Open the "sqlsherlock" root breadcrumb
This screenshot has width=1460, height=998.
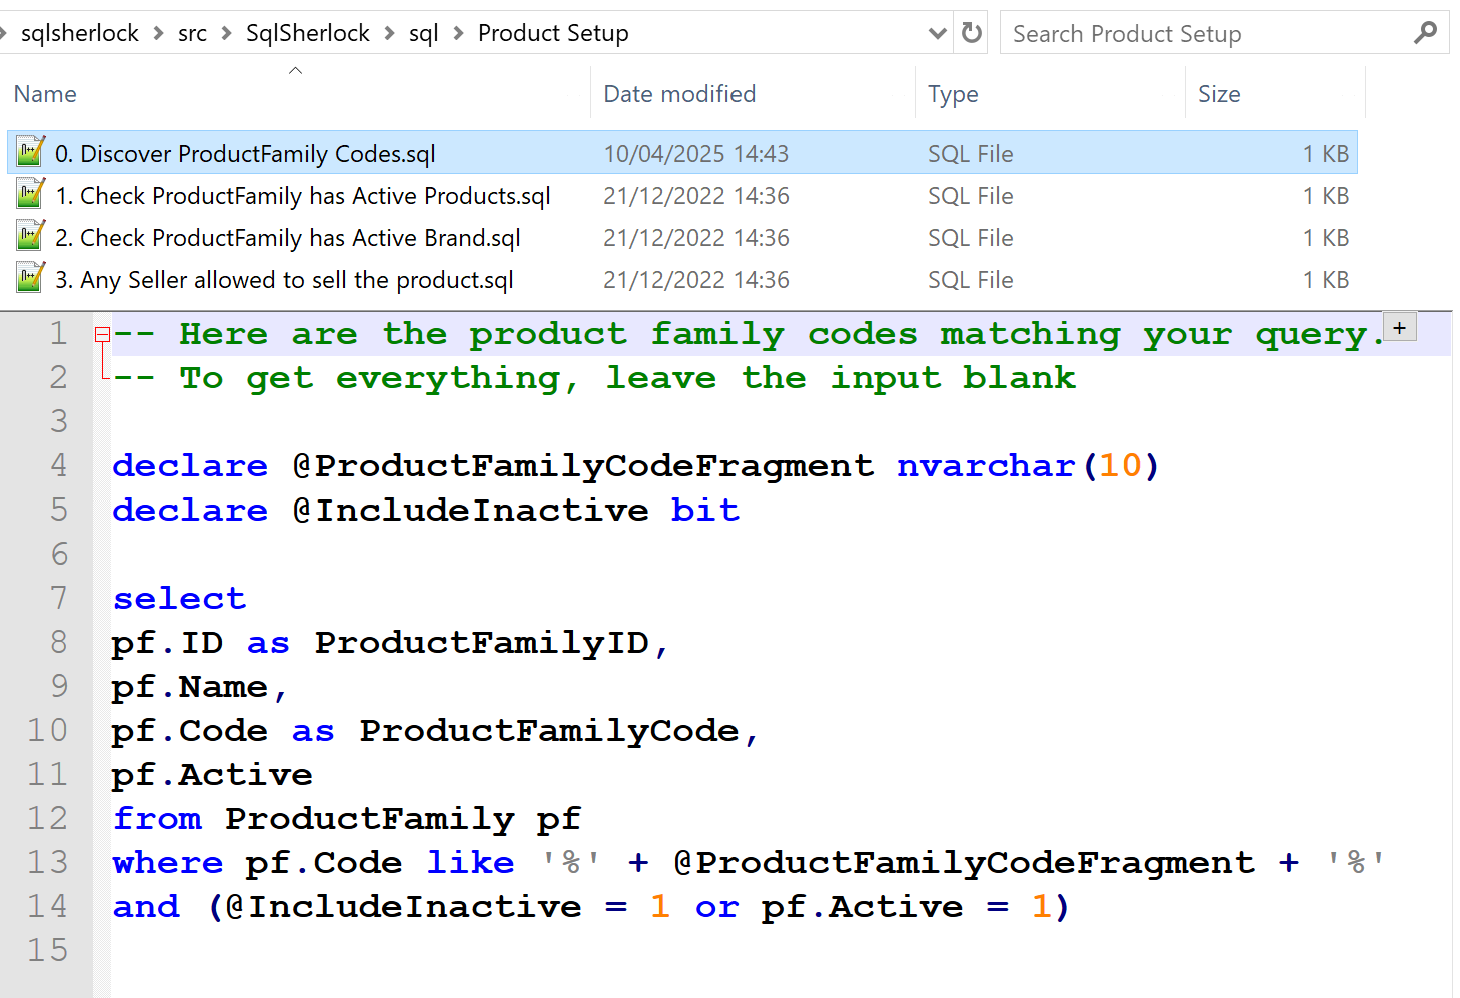click(80, 32)
